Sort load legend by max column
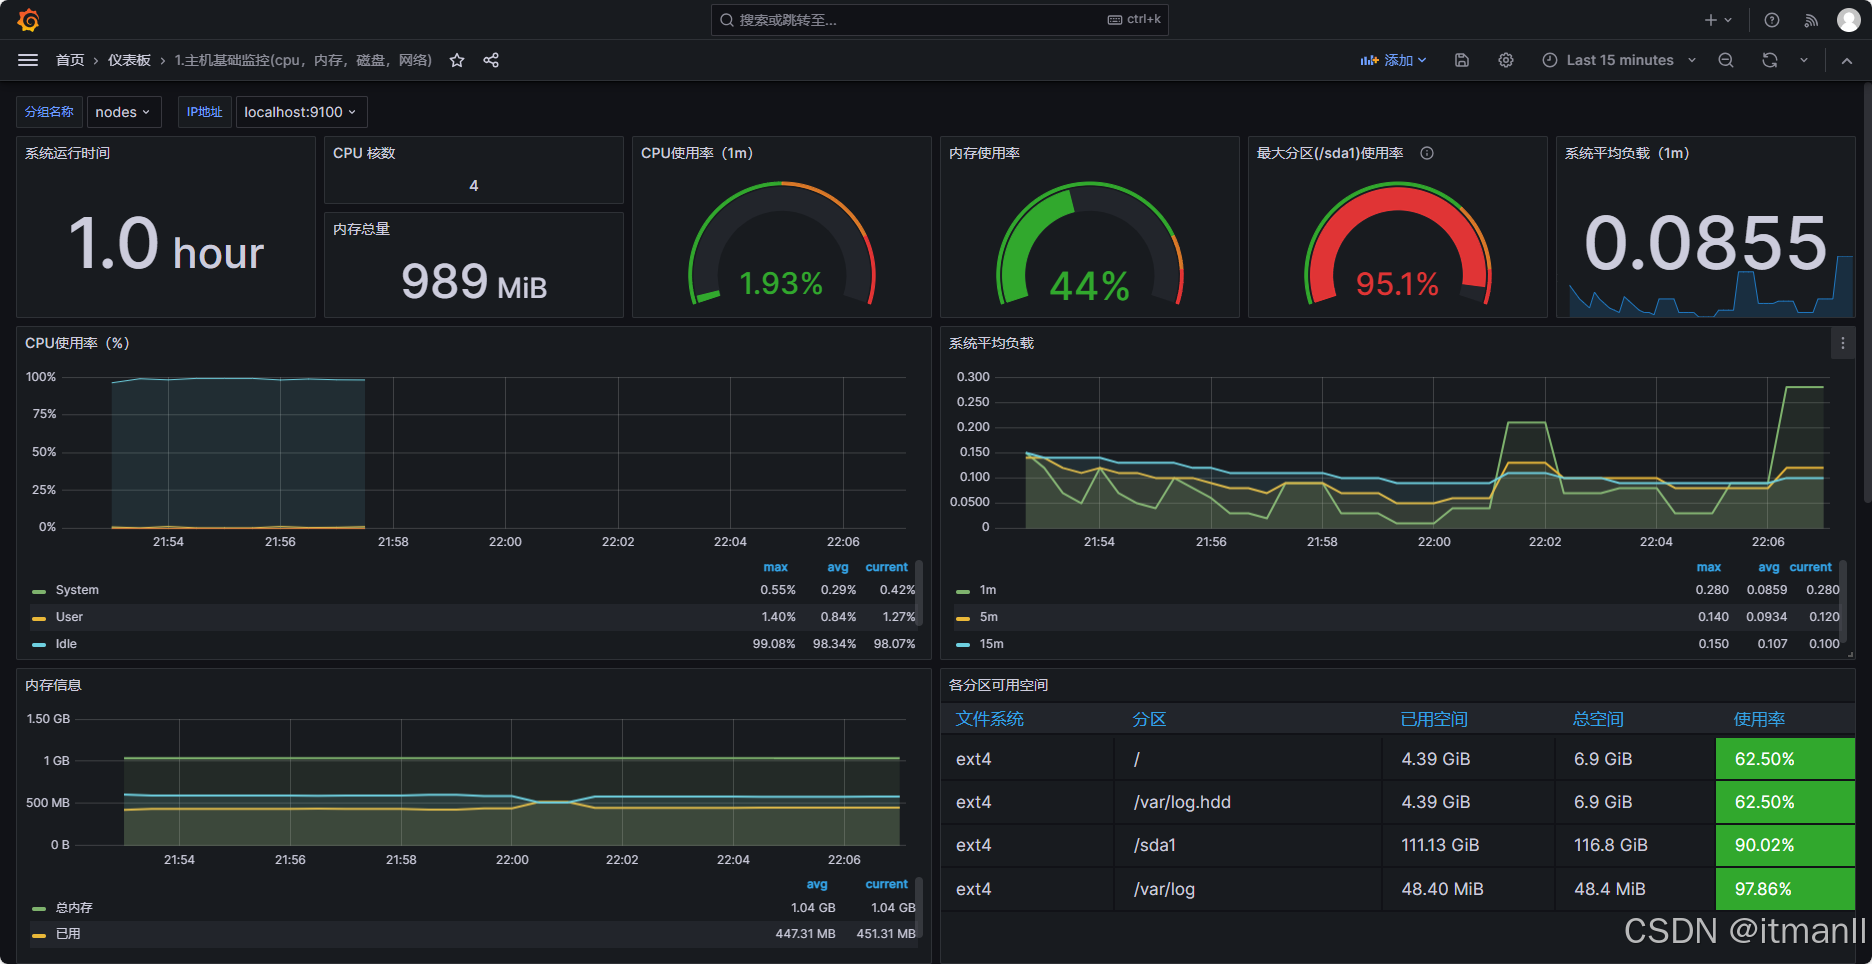Viewport: 1872px width, 964px height. coord(1709,567)
